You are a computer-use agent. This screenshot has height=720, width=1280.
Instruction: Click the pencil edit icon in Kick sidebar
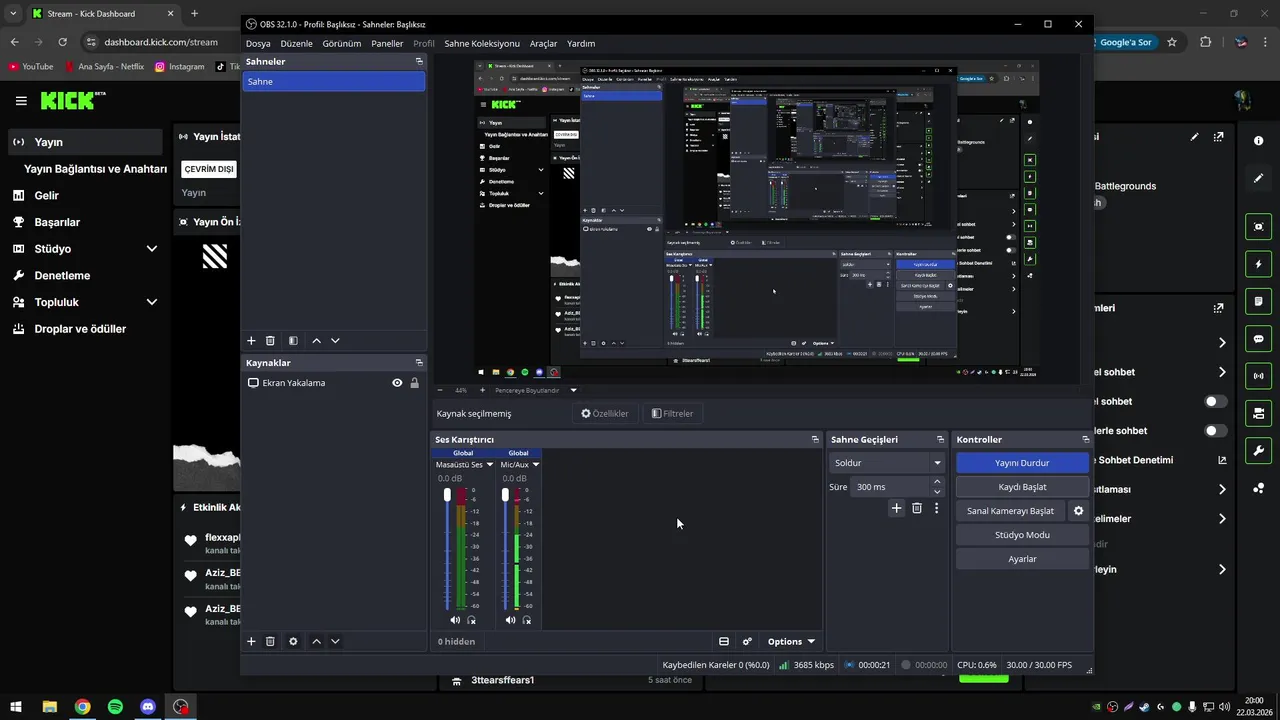(x=1259, y=178)
